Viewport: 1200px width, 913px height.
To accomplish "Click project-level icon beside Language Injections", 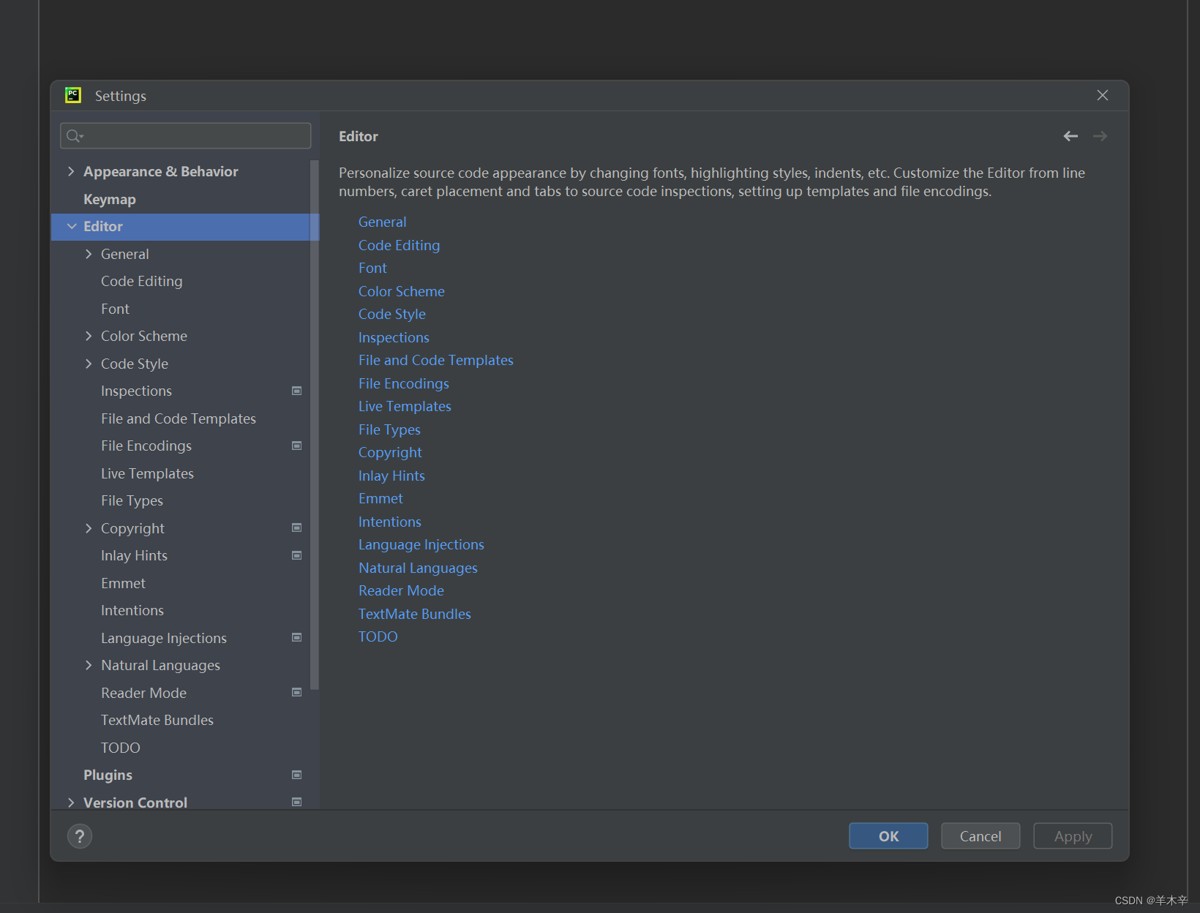I will click(x=297, y=638).
